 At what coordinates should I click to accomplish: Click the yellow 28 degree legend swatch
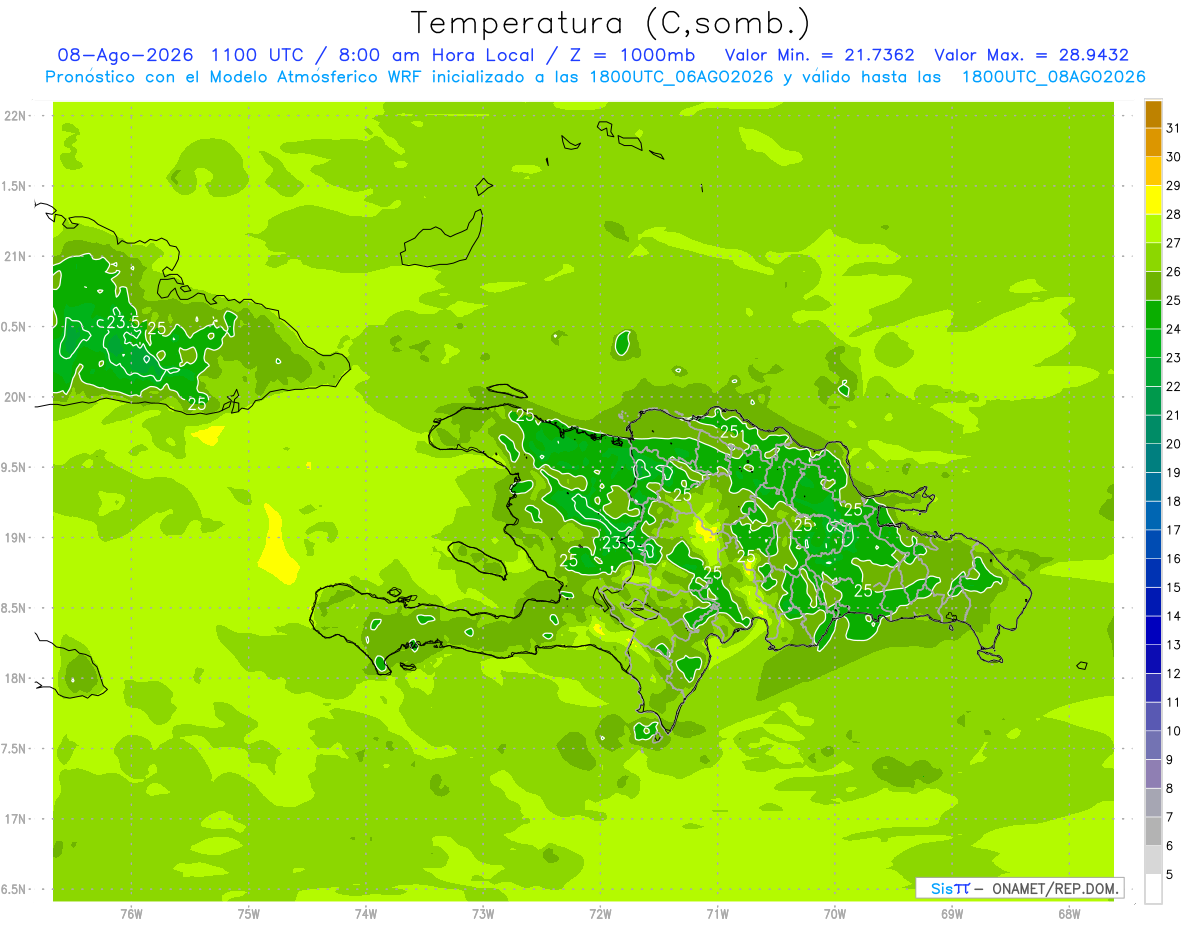[1153, 201]
